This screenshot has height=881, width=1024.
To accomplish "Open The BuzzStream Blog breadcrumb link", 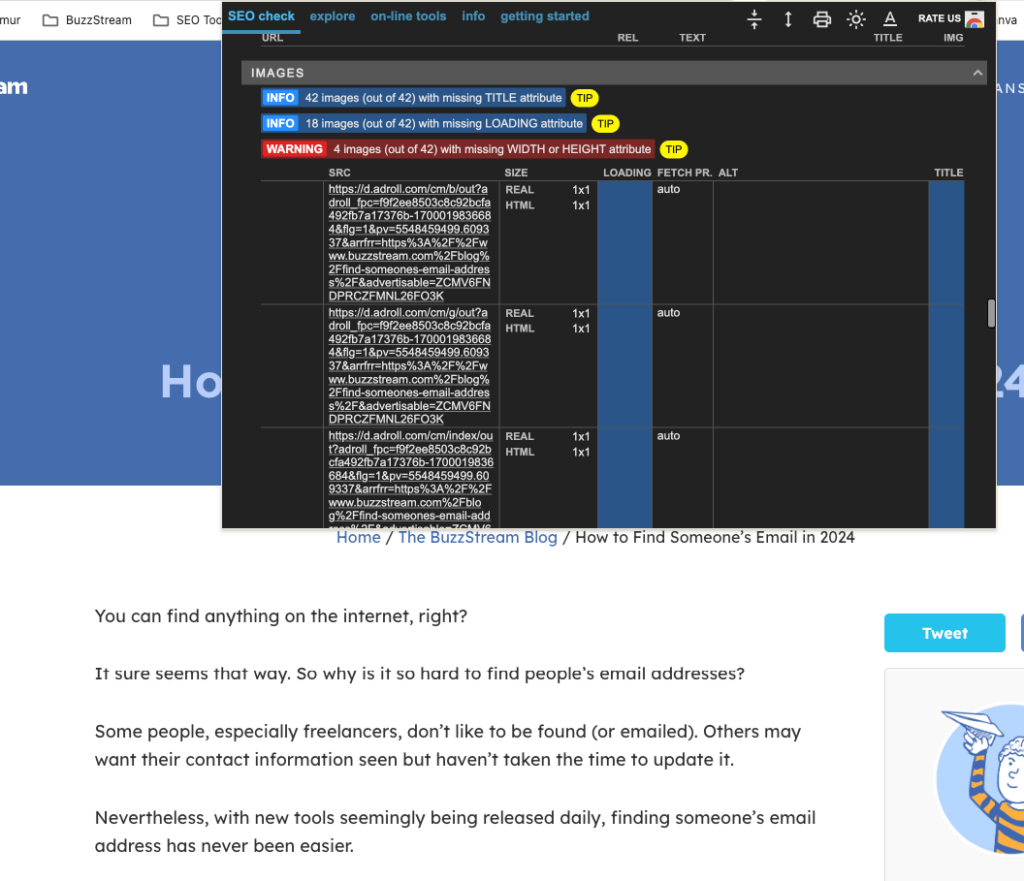I will [x=477, y=537].
